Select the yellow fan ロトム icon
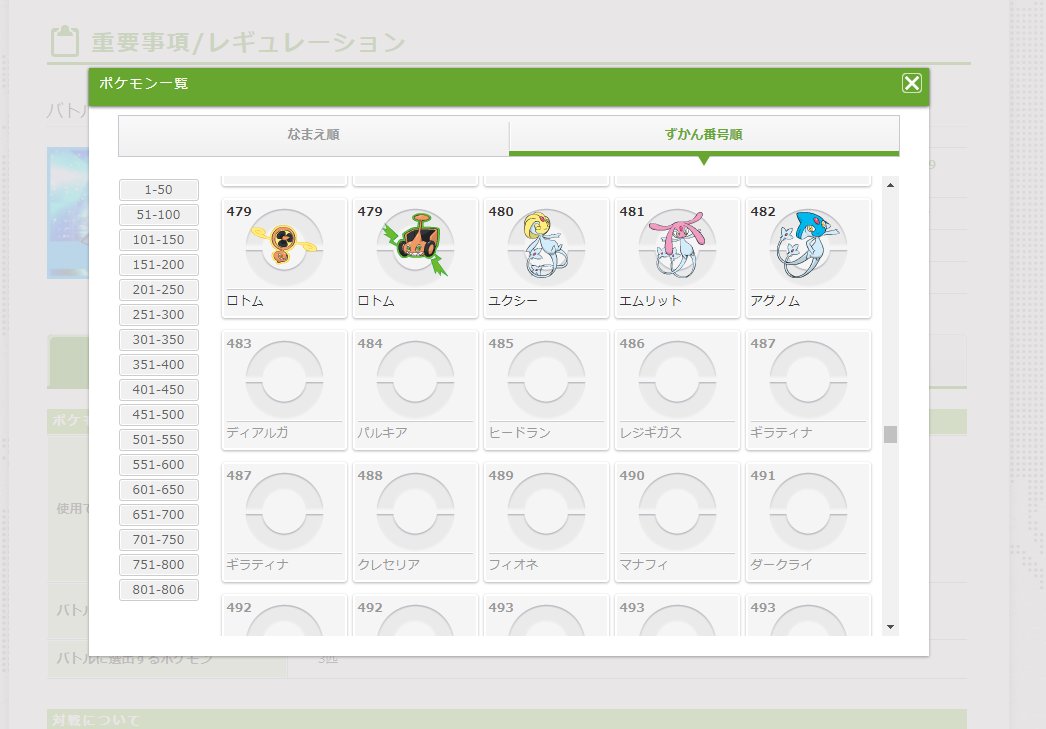Viewport: 1046px width, 729px height. click(x=284, y=245)
